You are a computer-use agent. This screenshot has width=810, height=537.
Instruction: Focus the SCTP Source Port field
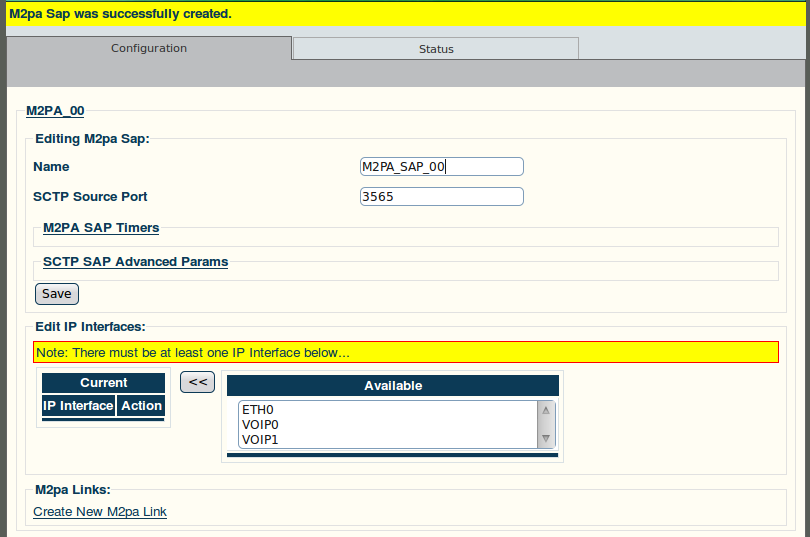(x=442, y=197)
